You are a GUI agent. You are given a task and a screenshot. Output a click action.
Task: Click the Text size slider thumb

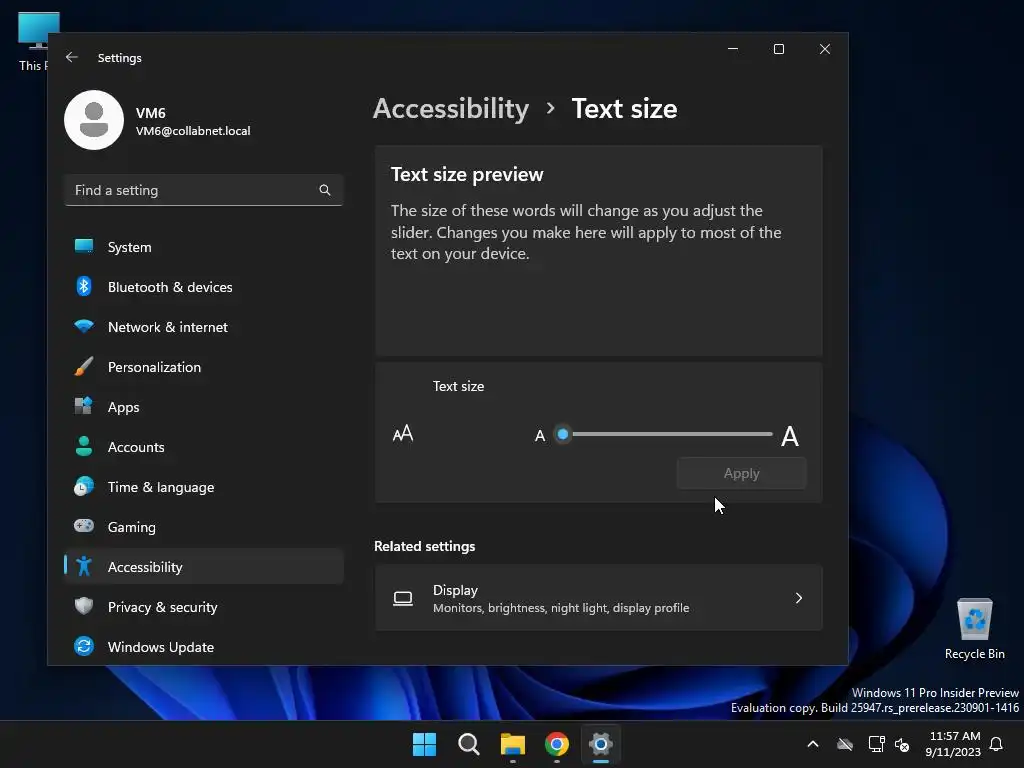pos(562,434)
